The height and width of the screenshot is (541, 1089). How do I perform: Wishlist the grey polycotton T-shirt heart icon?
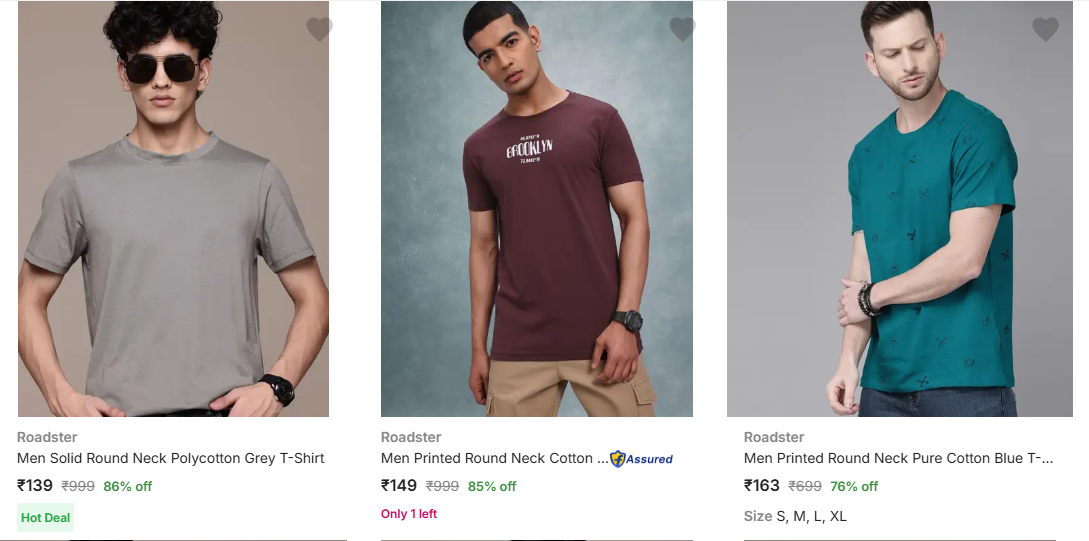point(319,30)
